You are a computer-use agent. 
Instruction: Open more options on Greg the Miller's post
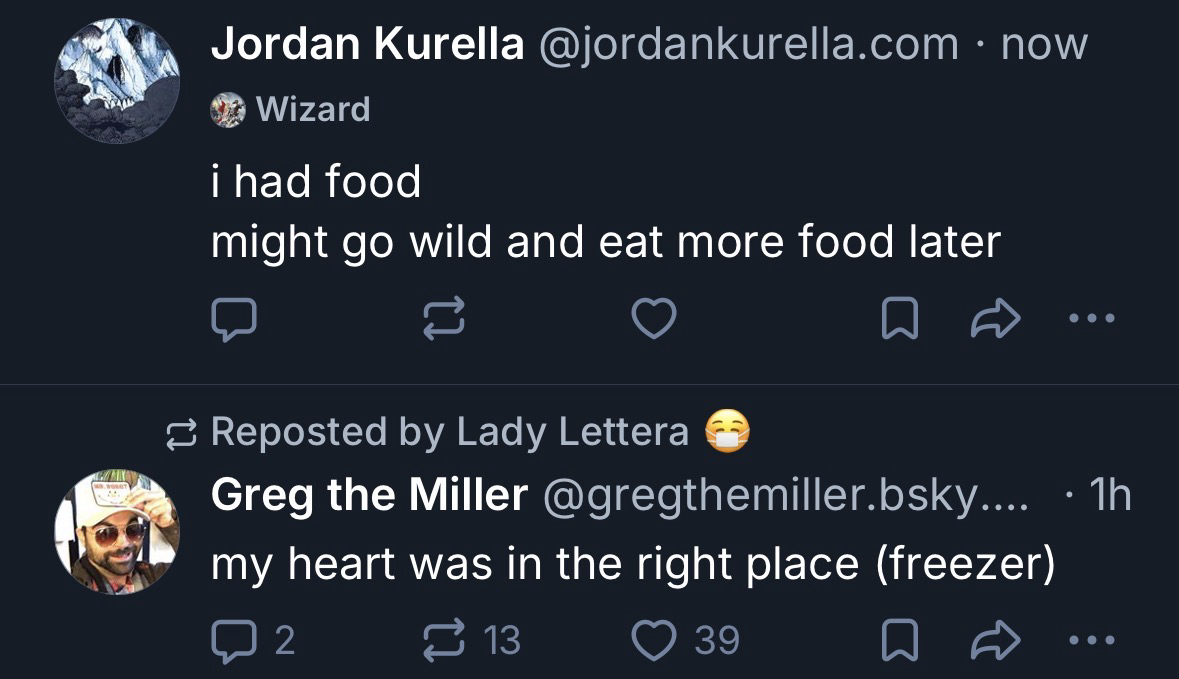click(x=1090, y=639)
